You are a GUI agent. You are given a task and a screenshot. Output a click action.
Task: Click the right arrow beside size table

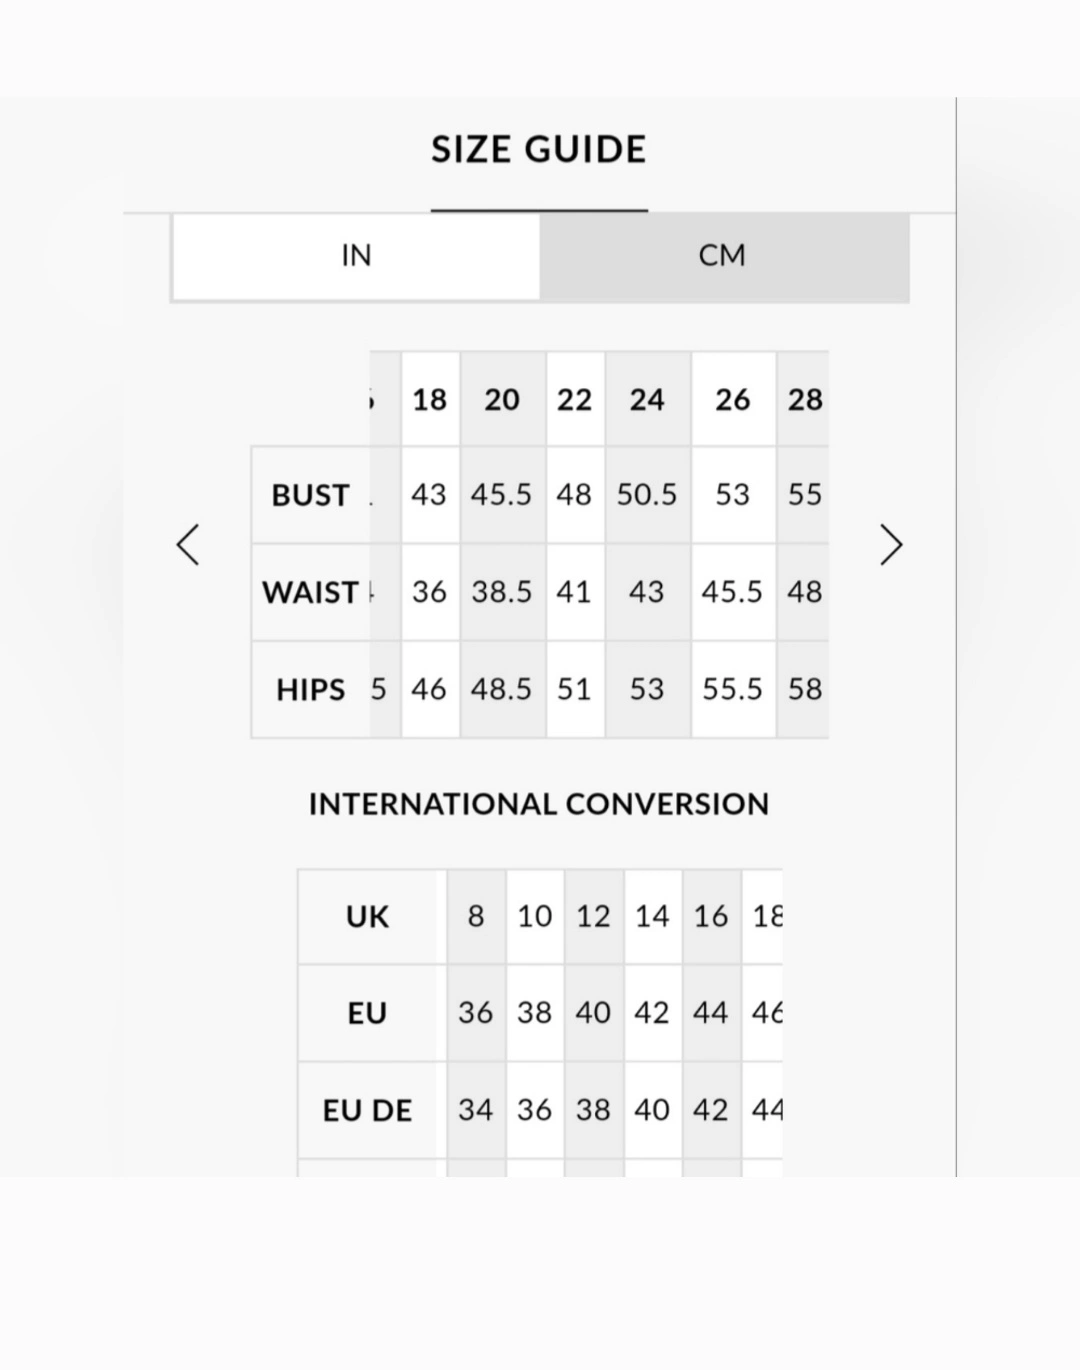click(x=891, y=544)
